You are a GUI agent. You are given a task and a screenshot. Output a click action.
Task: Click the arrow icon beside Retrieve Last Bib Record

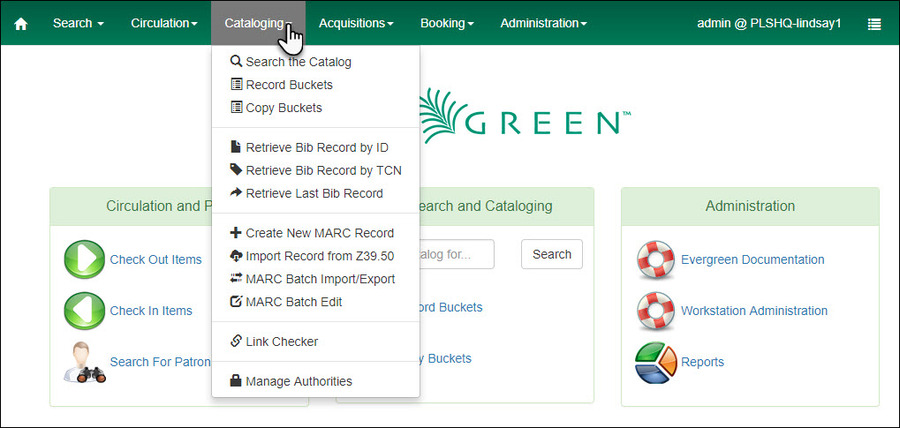click(236, 193)
